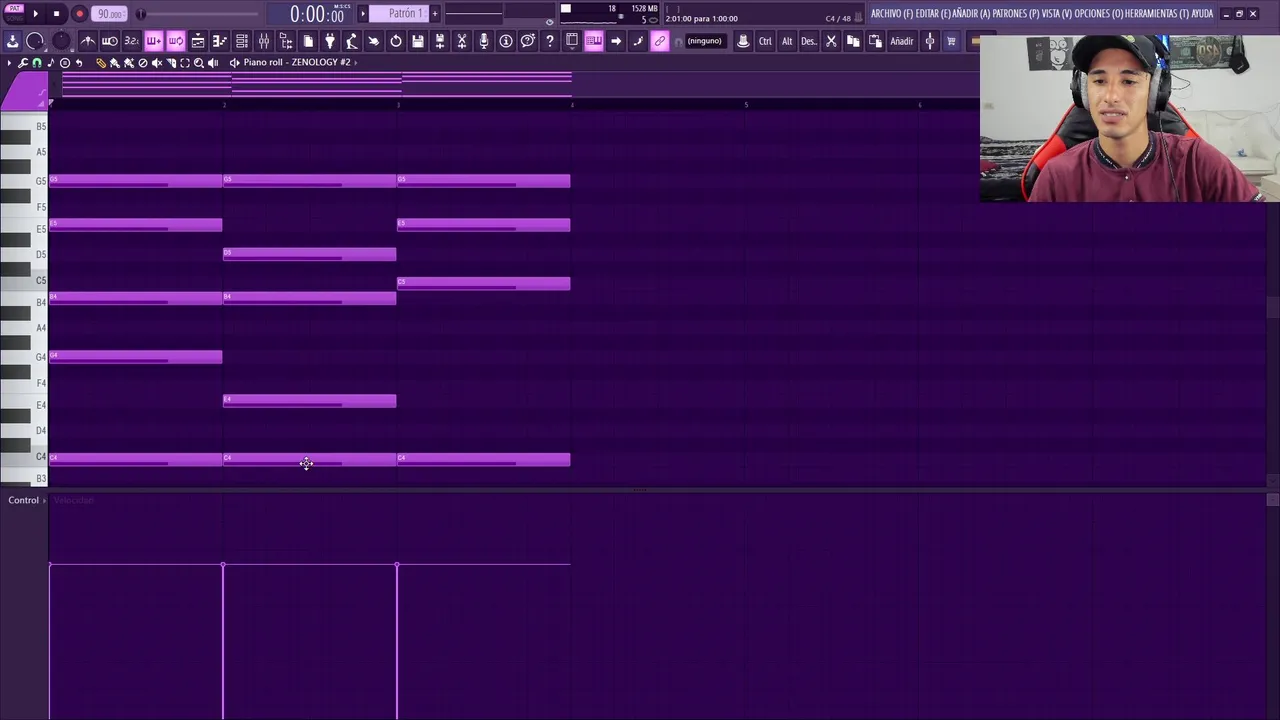Open the plugin picker plug icon
1280x720 pixels.
pyautogui.click(x=329, y=41)
